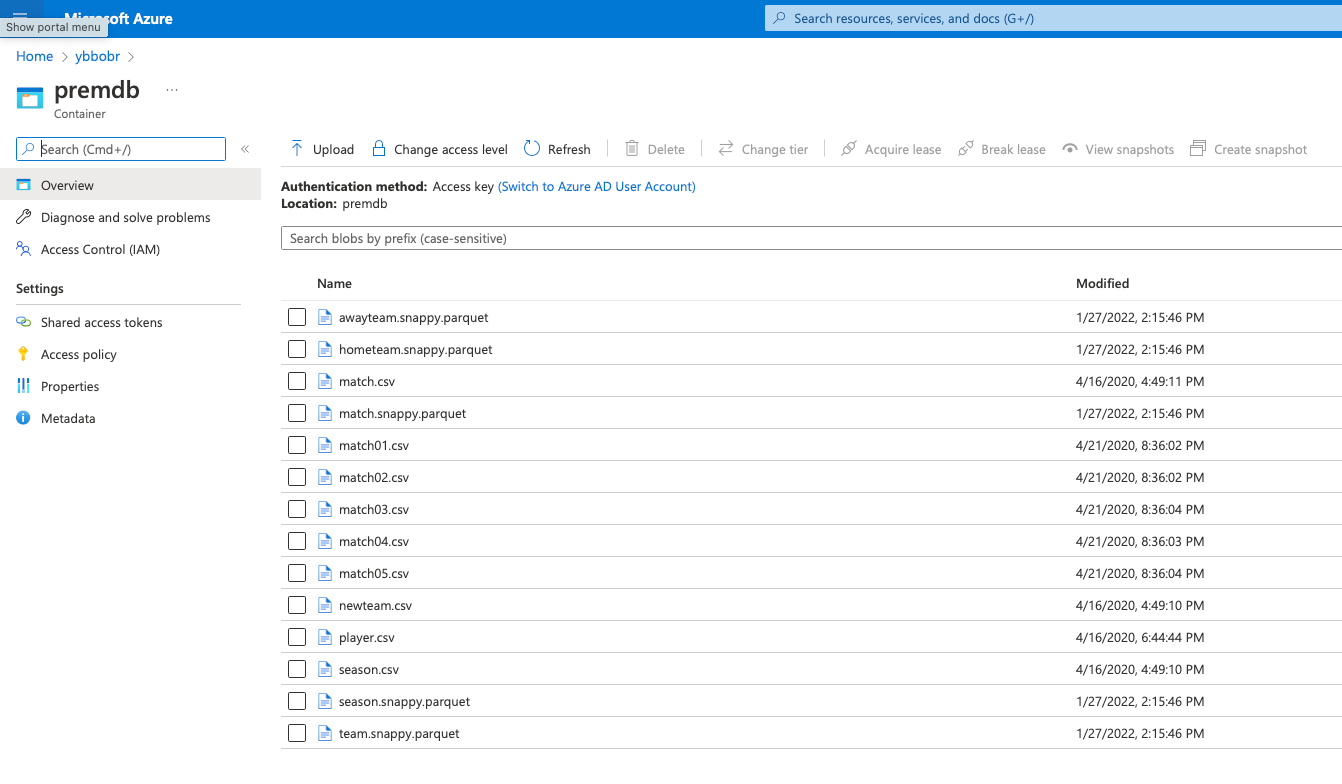Open the Metadata info icon
Image resolution: width=1342 pixels, height=784 pixels.
pos(24,418)
